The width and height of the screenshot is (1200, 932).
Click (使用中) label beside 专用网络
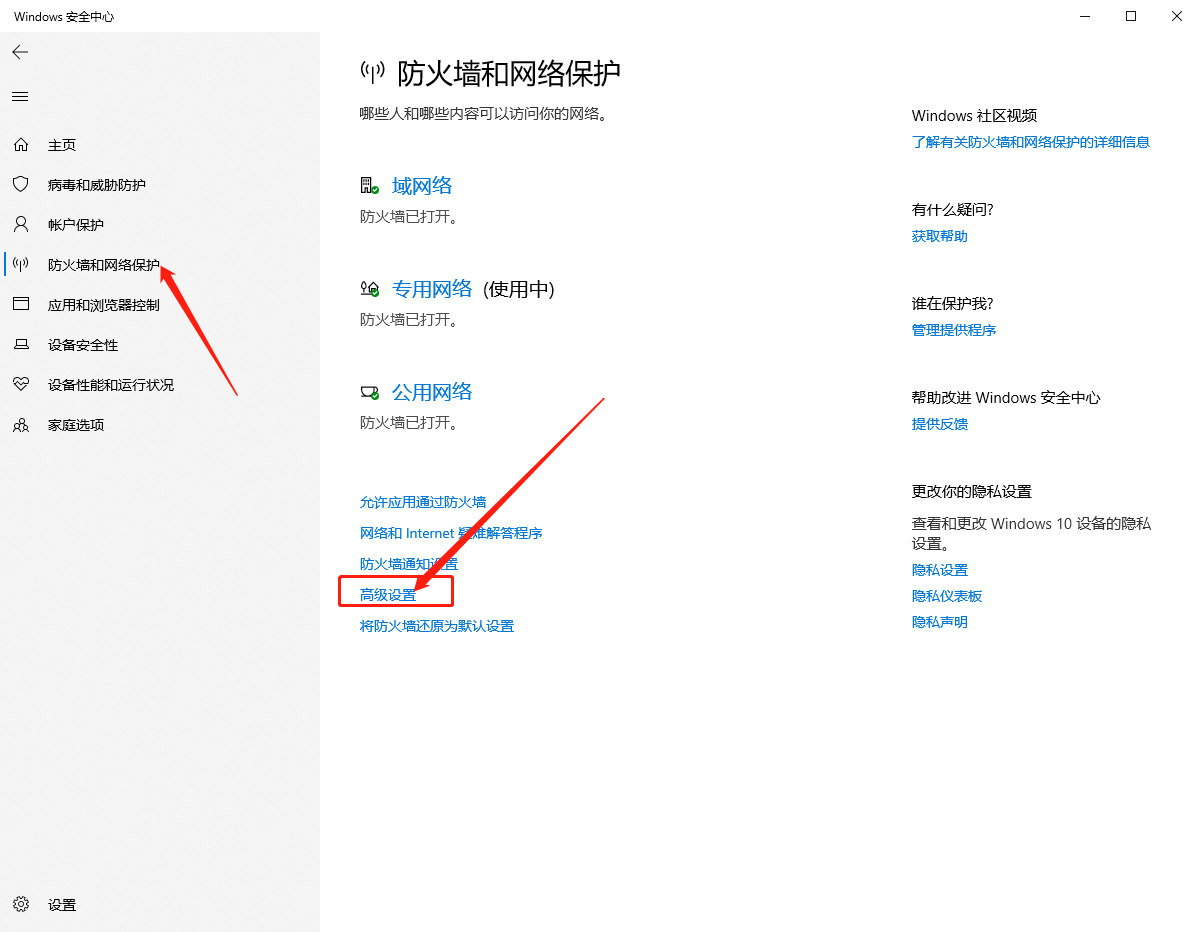click(x=518, y=289)
